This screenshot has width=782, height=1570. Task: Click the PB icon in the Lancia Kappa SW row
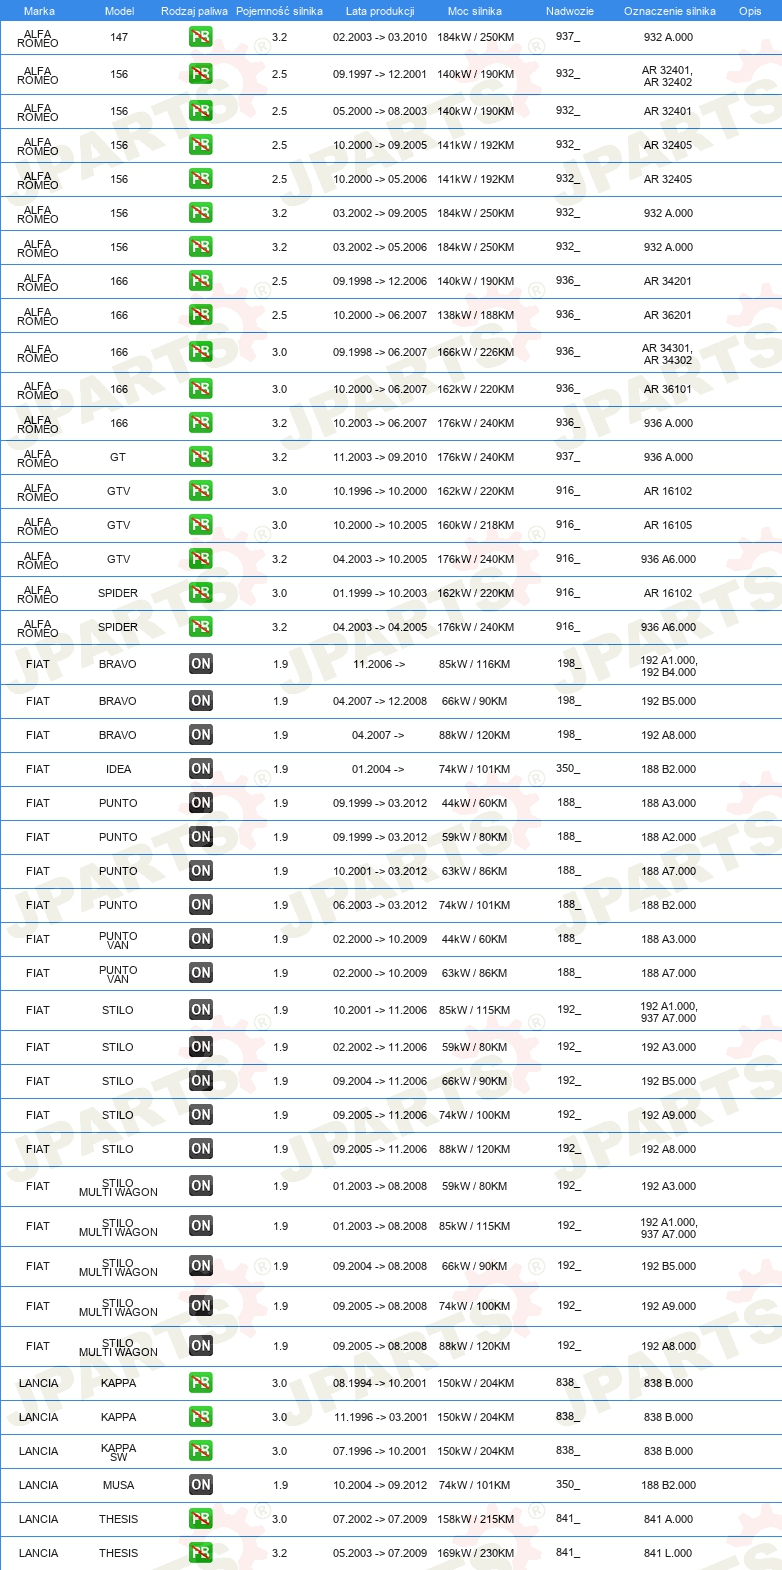click(x=201, y=1451)
